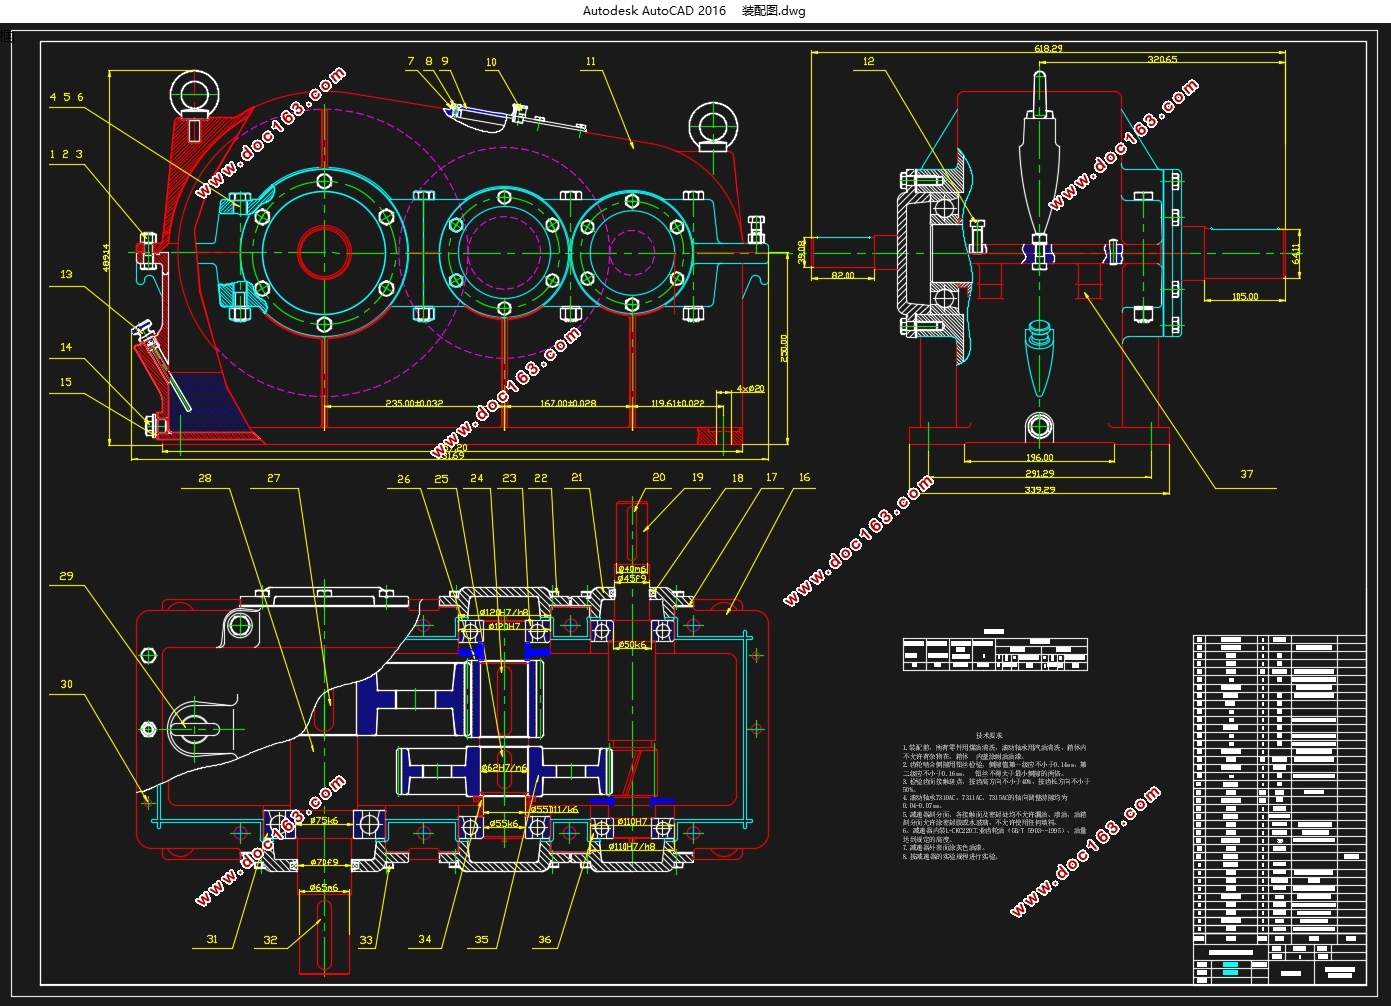
Task: Select the ø78F9 fit annotation
Action: tap(323, 861)
